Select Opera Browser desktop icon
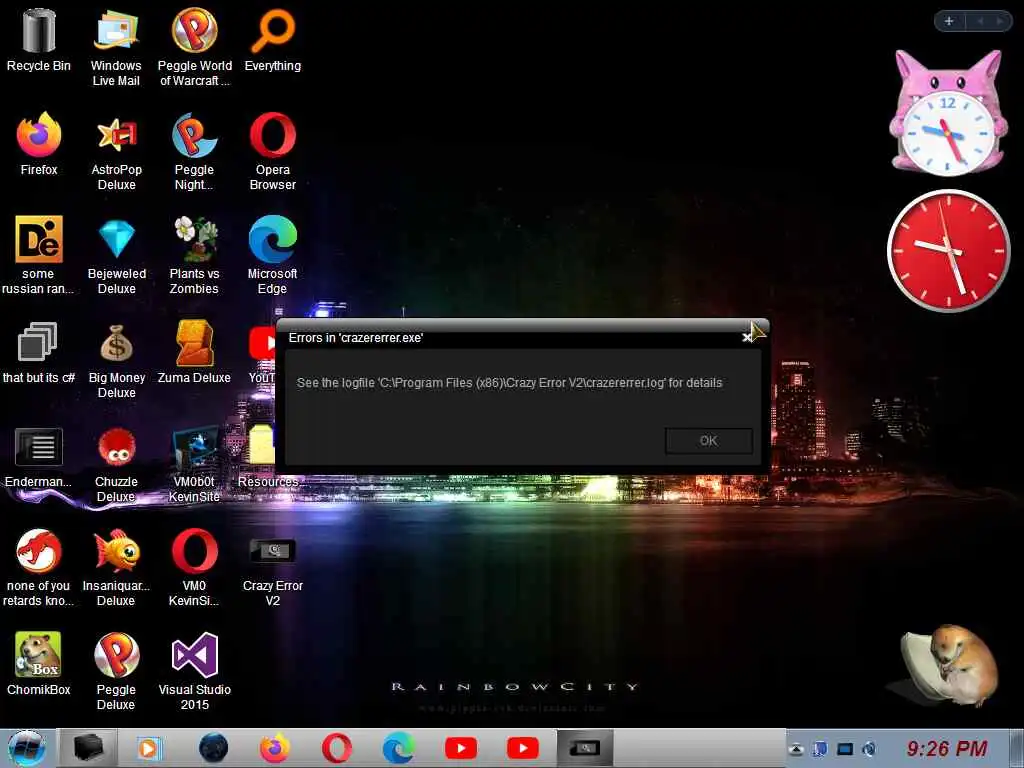The height and width of the screenshot is (768, 1024). tap(272, 152)
